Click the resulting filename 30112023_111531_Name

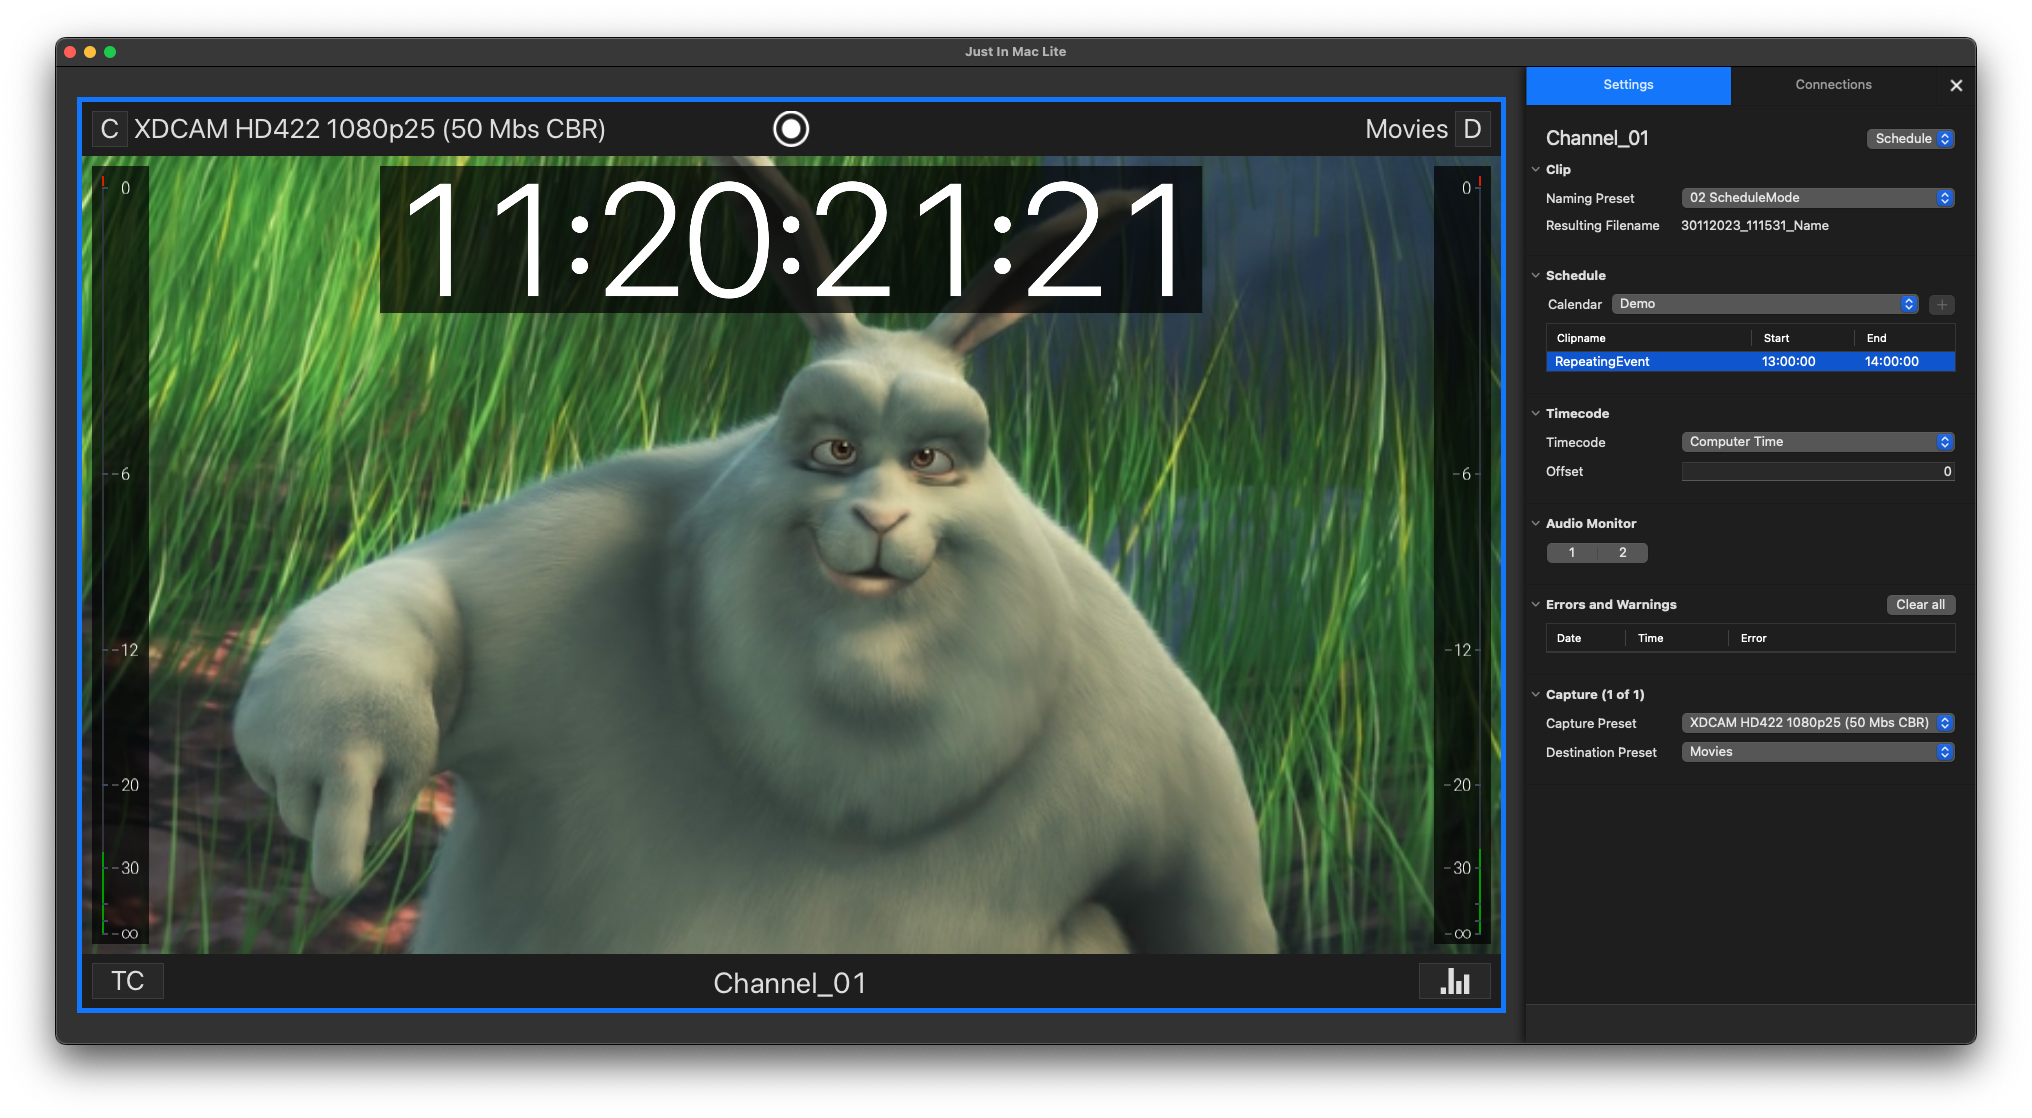pyautogui.click(x=1754, y=226)
